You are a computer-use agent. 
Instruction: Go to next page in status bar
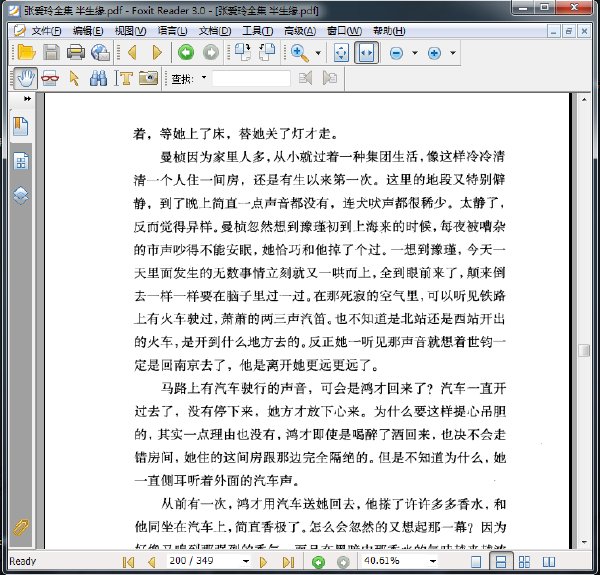coord(263,562)
